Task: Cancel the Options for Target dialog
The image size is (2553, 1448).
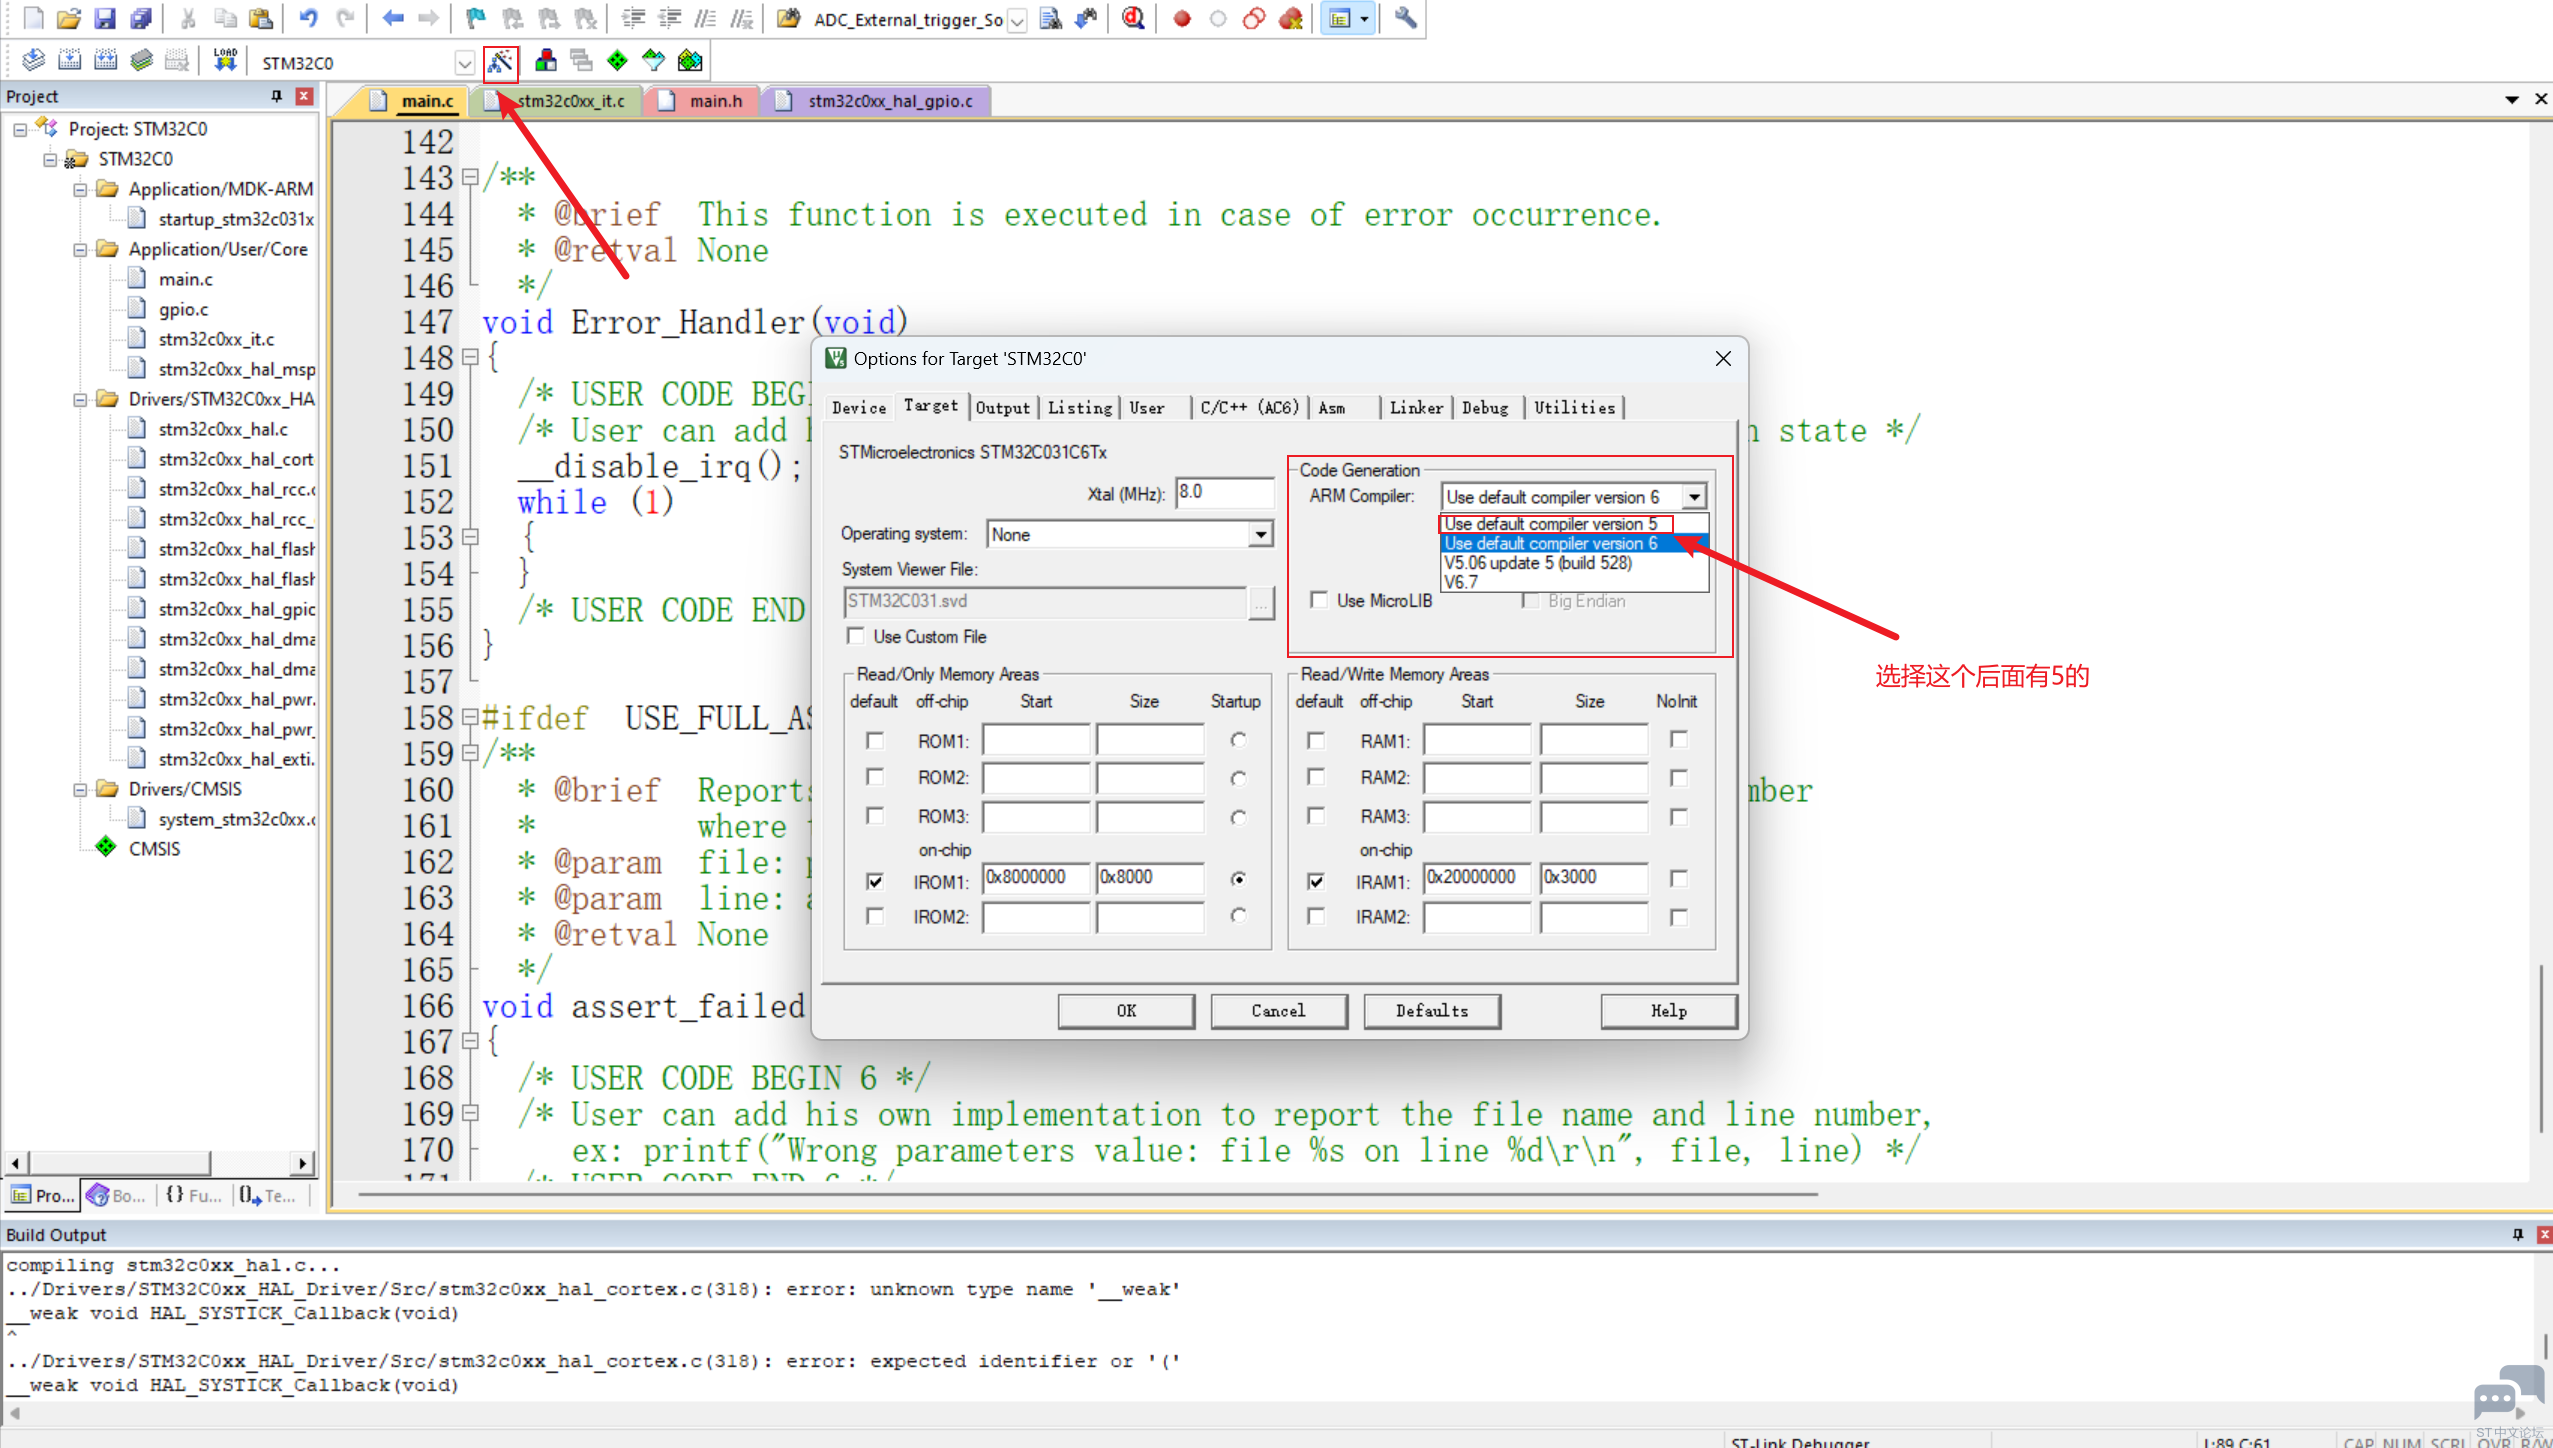Action: click(1278, 1010)
